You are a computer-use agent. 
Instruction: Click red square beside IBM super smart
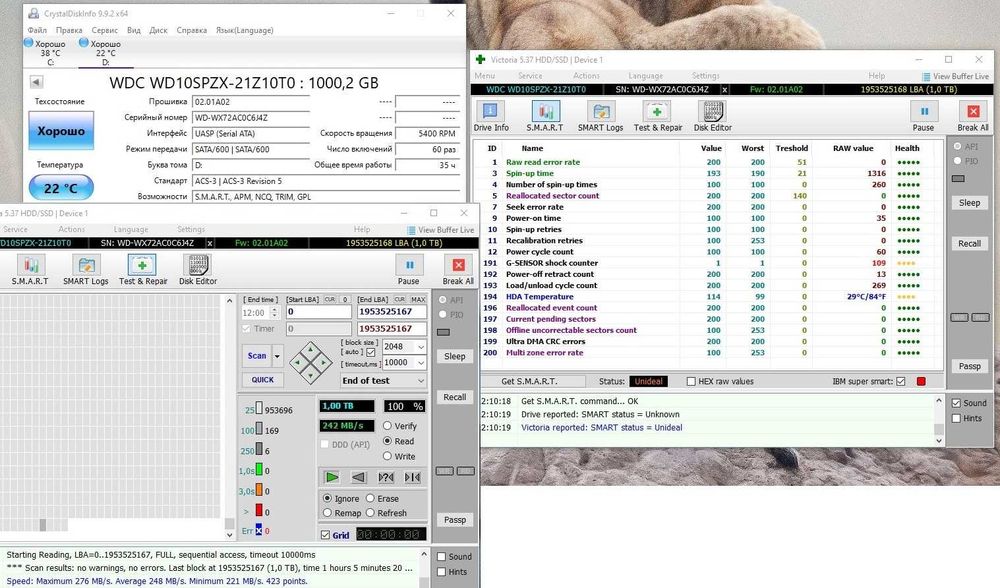pos(921,381)
